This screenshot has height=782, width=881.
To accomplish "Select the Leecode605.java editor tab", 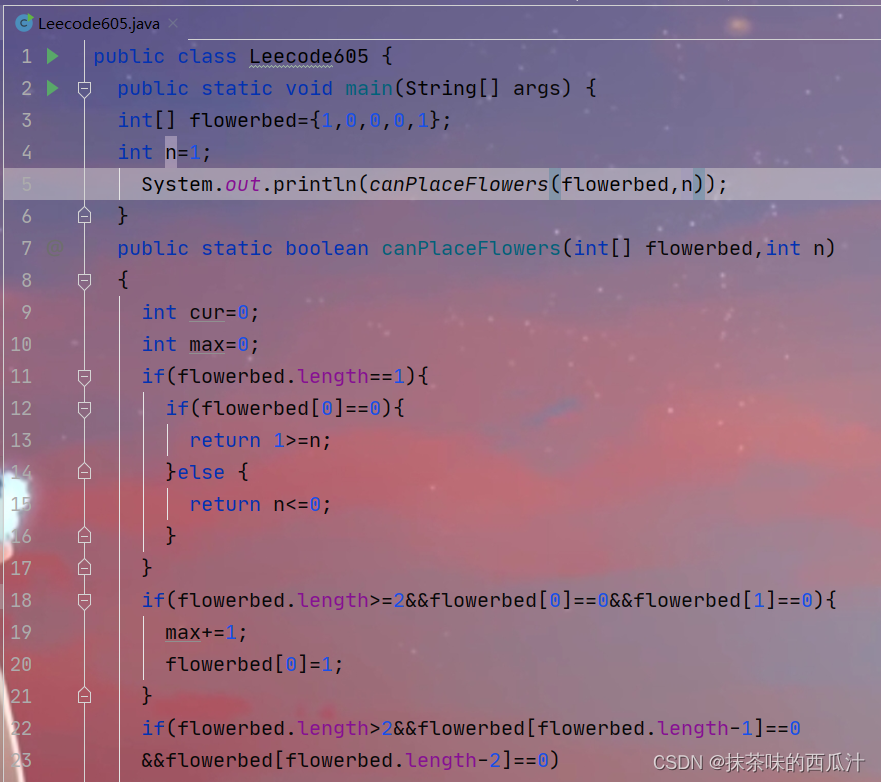I will click(x=98, y=23).
